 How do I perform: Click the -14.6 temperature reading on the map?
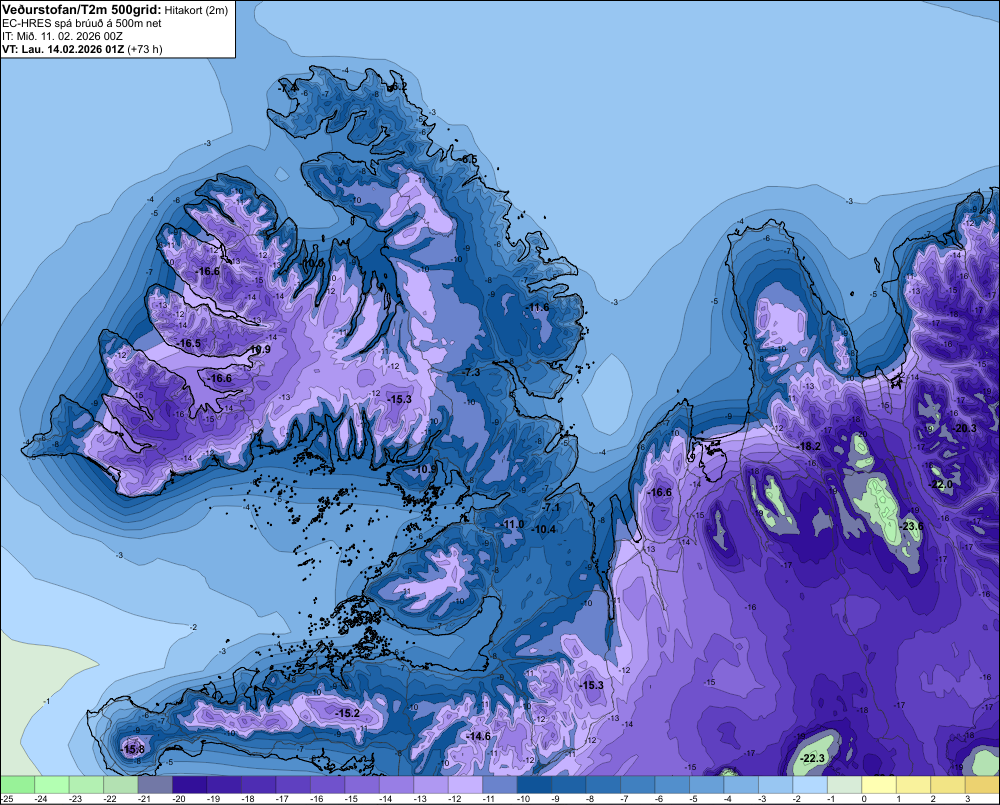tap(478, 736)
